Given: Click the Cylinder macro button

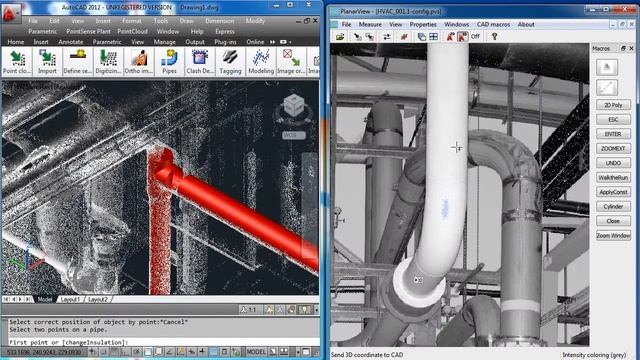Looking at the screenshot, I should coord(613,207).
